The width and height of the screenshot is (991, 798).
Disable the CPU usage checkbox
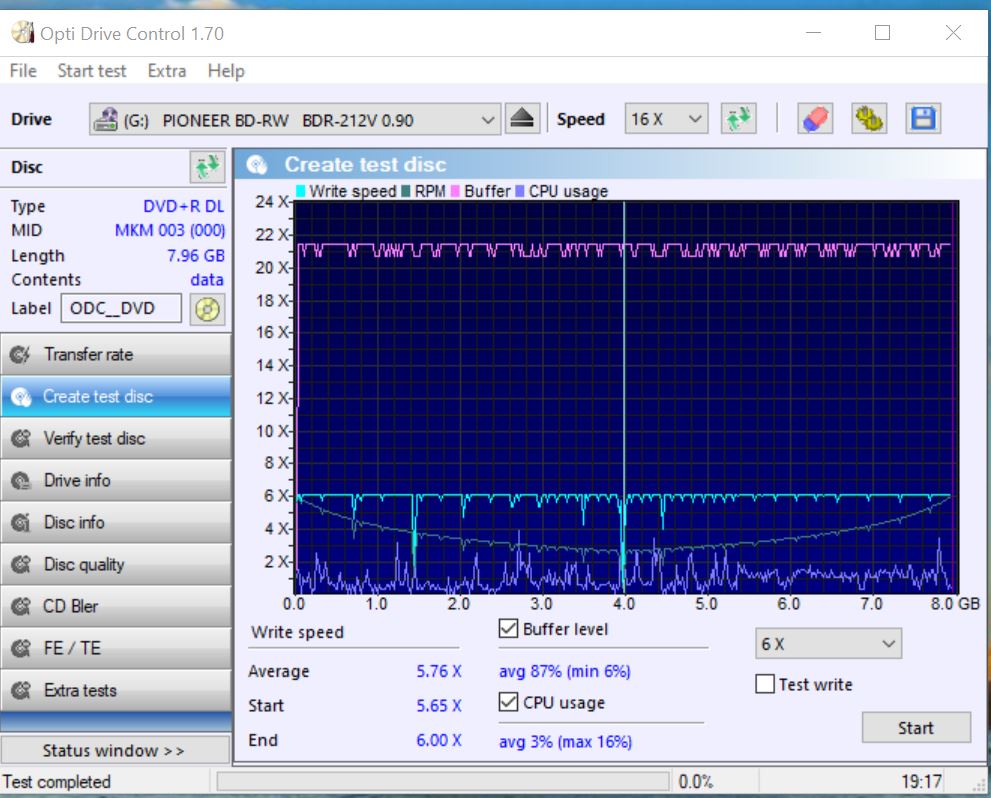click(x=508, y=703)
